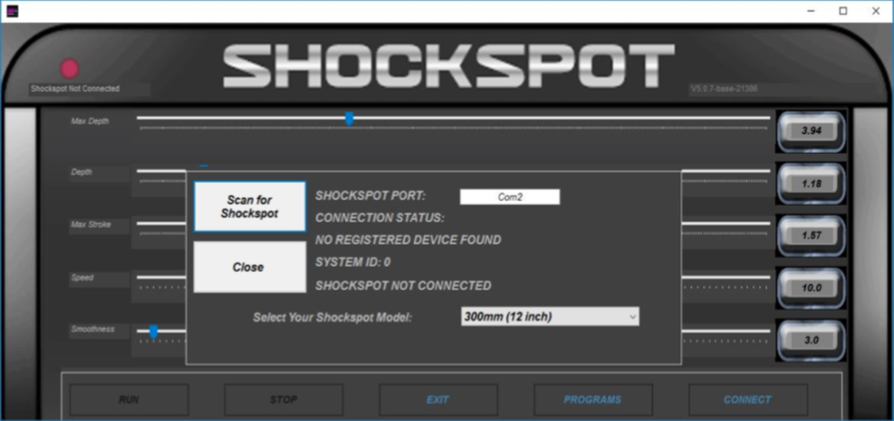The height and width of the screenshot is (421, 894).
Task: Open the PROGRAMS menu button
Action: [x=592, y=400]
